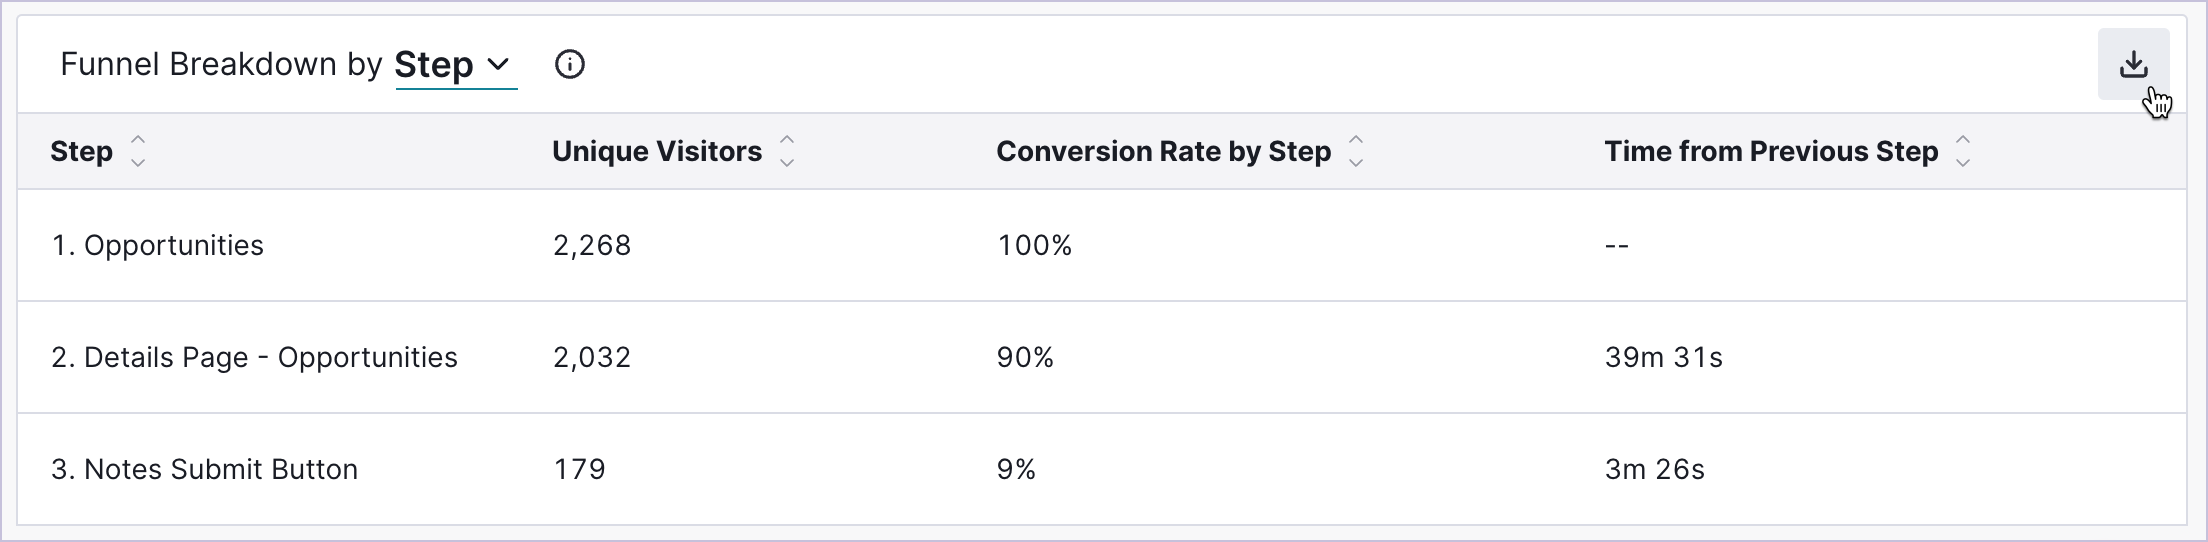Viewport: 2208px width, 542px height.
Task: Click the 90% conversion rate cell
Action: tap(1025, 357)
